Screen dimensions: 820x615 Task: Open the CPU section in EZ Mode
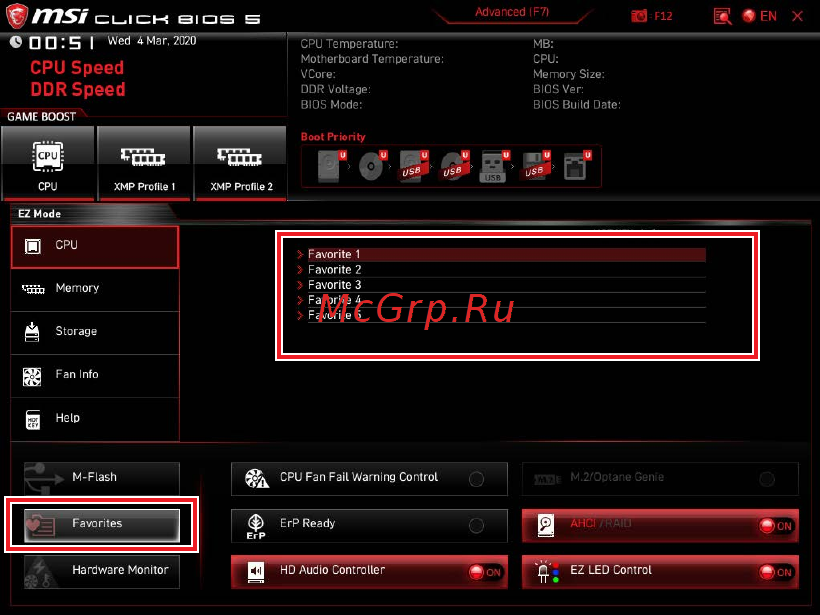[x=95, y=247]
